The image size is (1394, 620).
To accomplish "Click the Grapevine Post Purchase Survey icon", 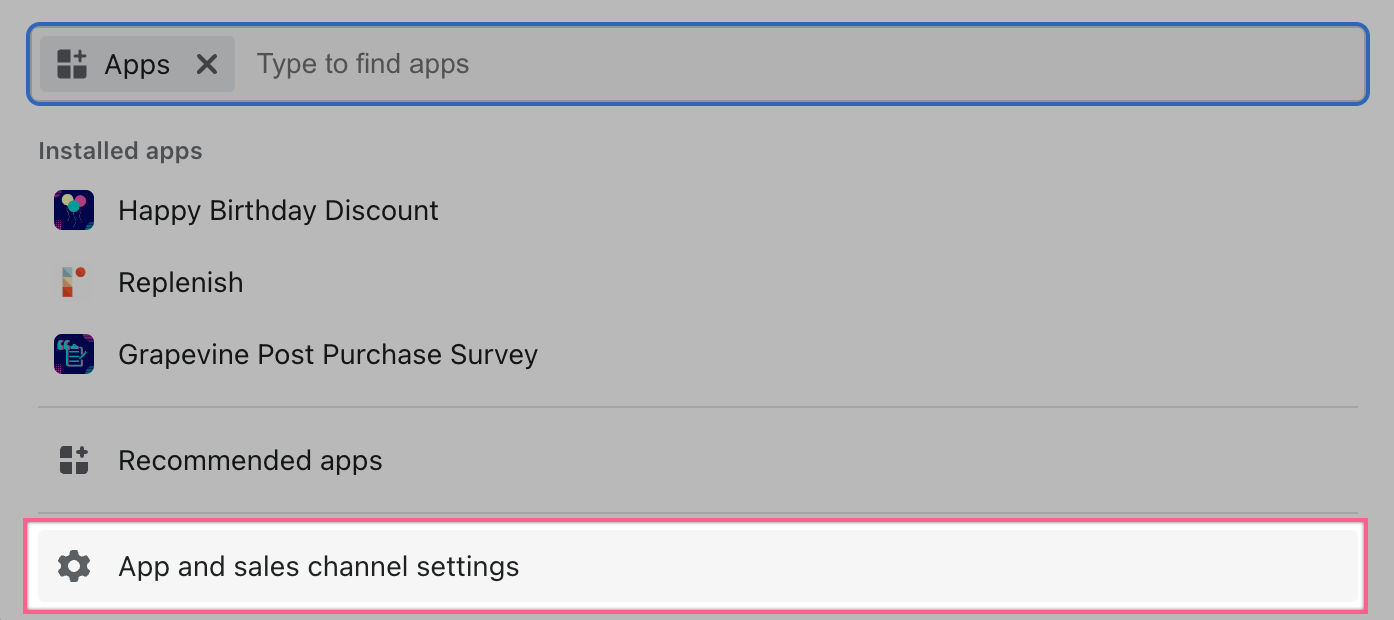I will coord(74,354).
